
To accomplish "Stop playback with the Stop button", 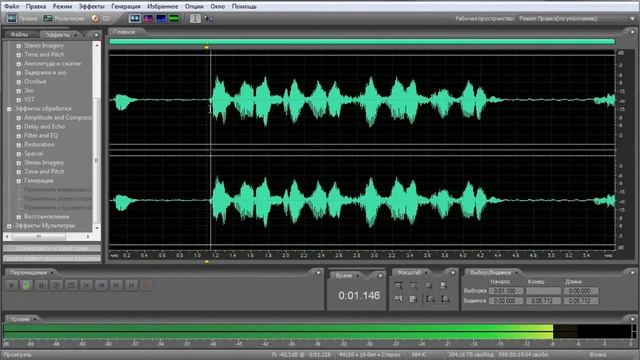I will pos(11,285).
